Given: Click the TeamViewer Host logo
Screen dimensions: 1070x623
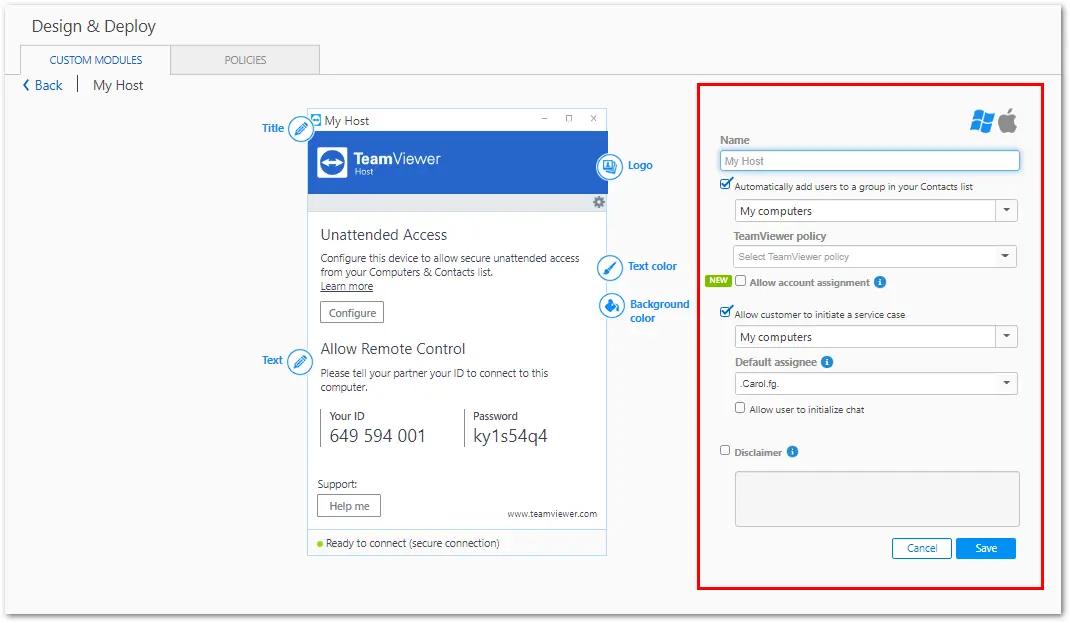Looking at the screenshot, I should 379,162.
